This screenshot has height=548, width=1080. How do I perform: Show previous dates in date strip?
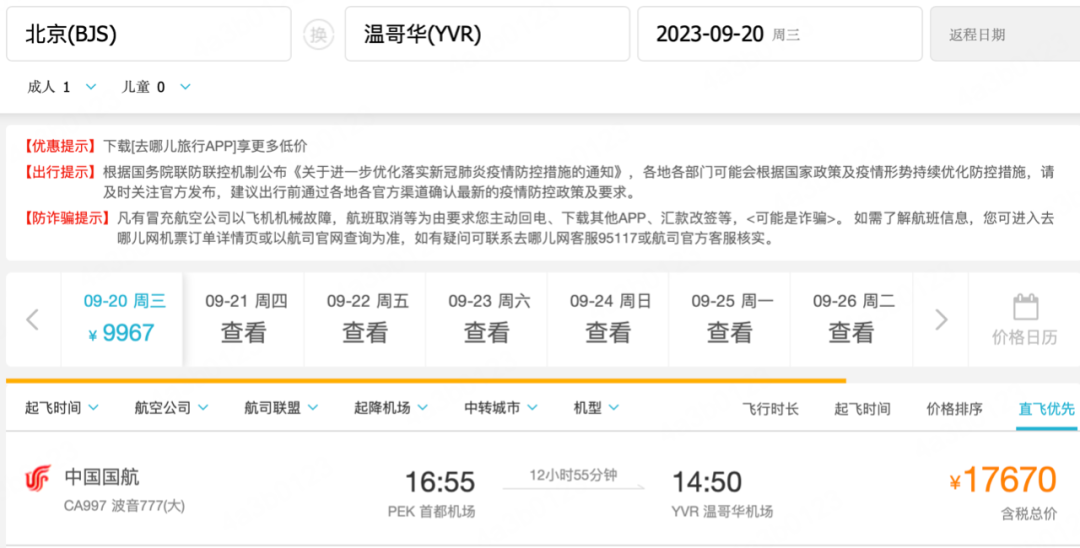coord(32,319)
